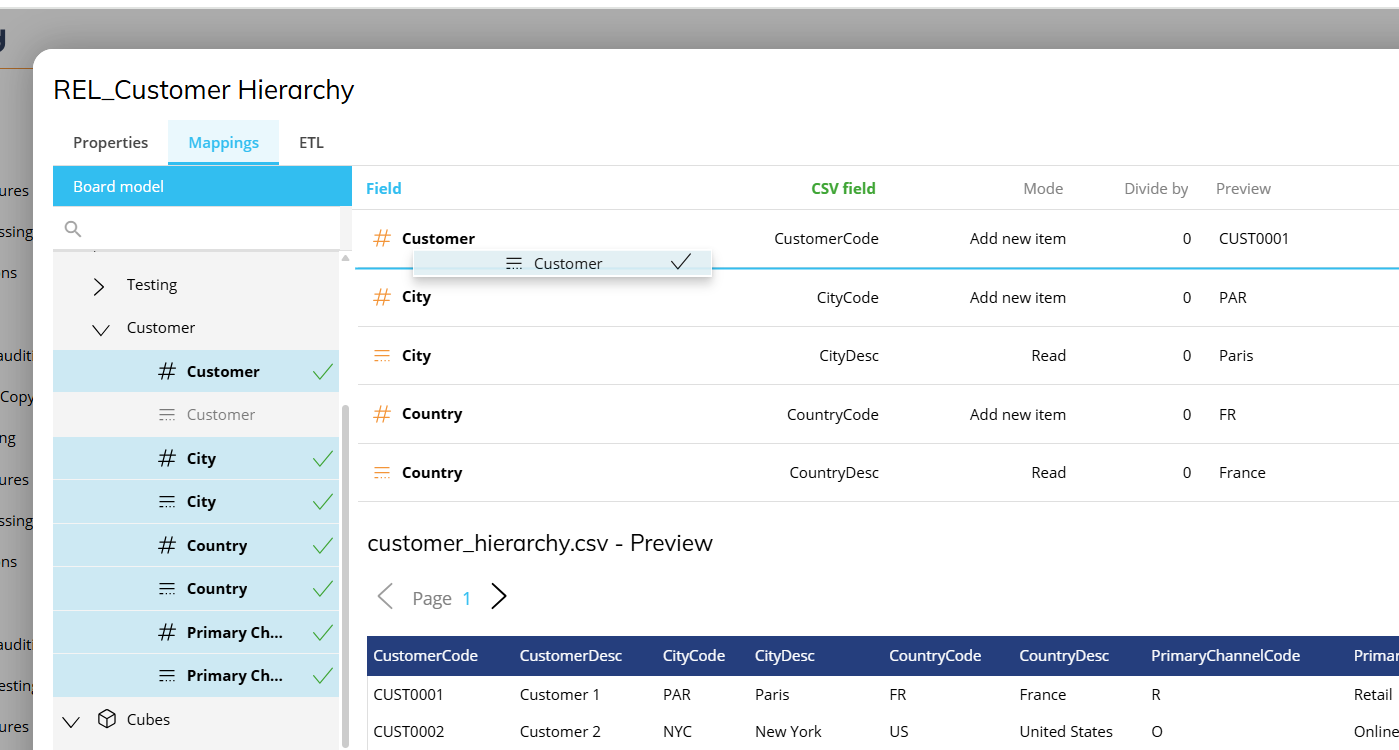Viewport: 1399px width, 750px height.
Task: Click the Cubes box icon
Action: [x=107, y=719]
